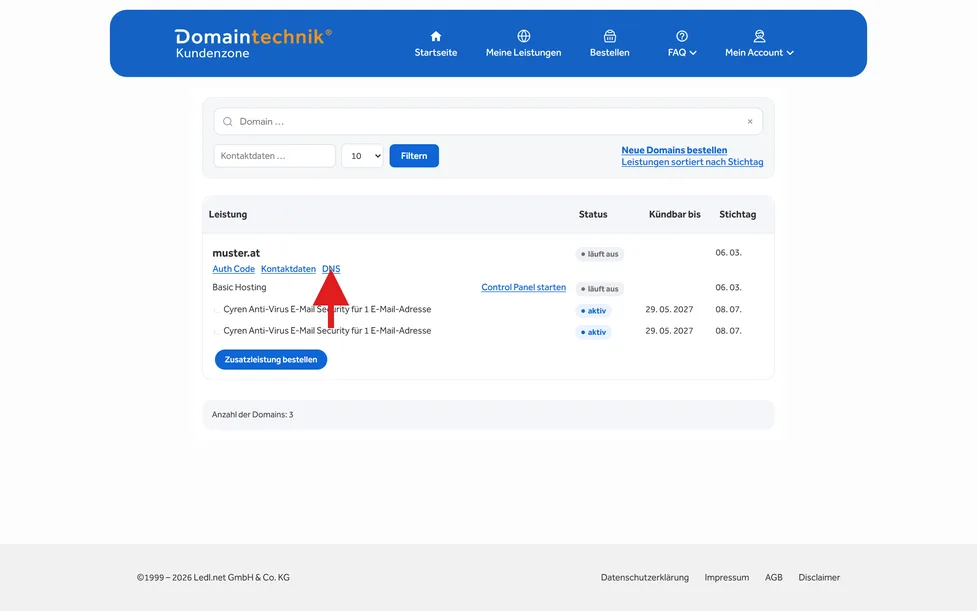Open the Disclaimer footer link

819,577
